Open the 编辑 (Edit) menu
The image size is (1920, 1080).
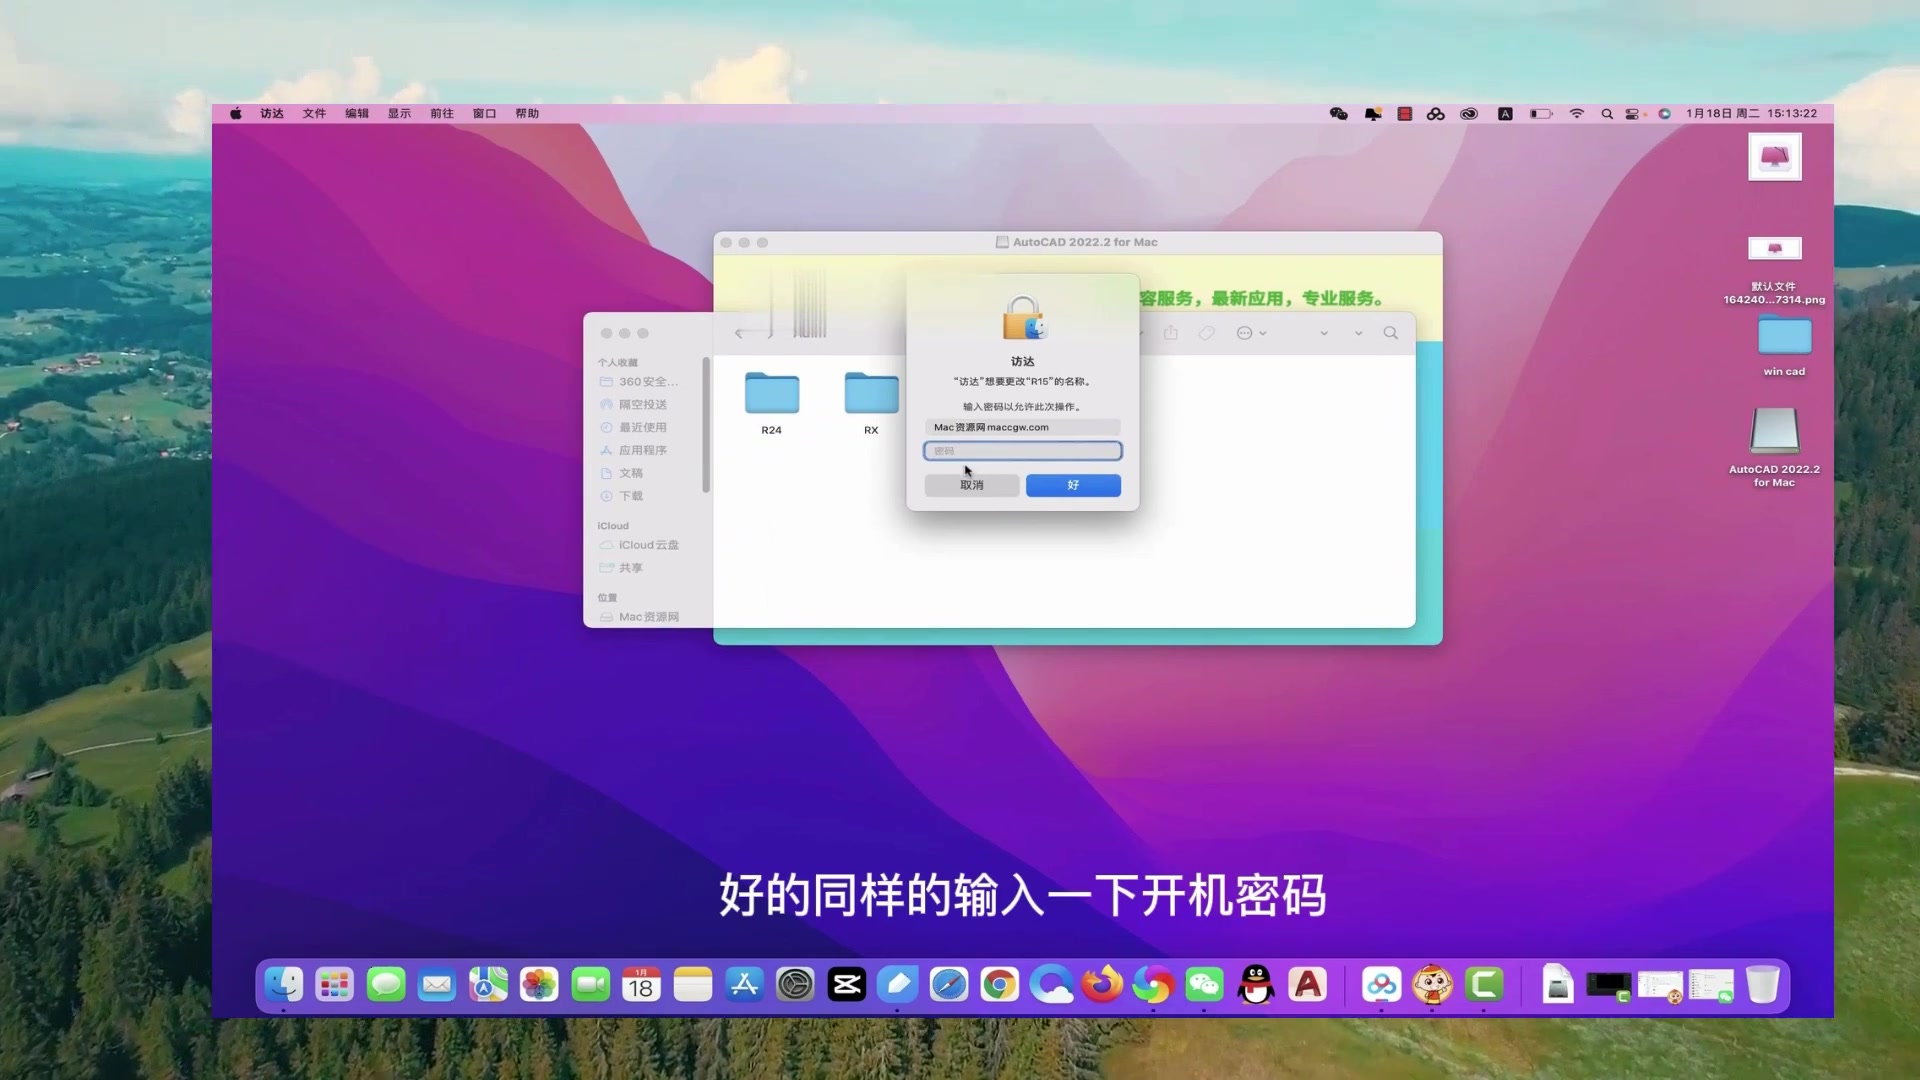(357, 114)
